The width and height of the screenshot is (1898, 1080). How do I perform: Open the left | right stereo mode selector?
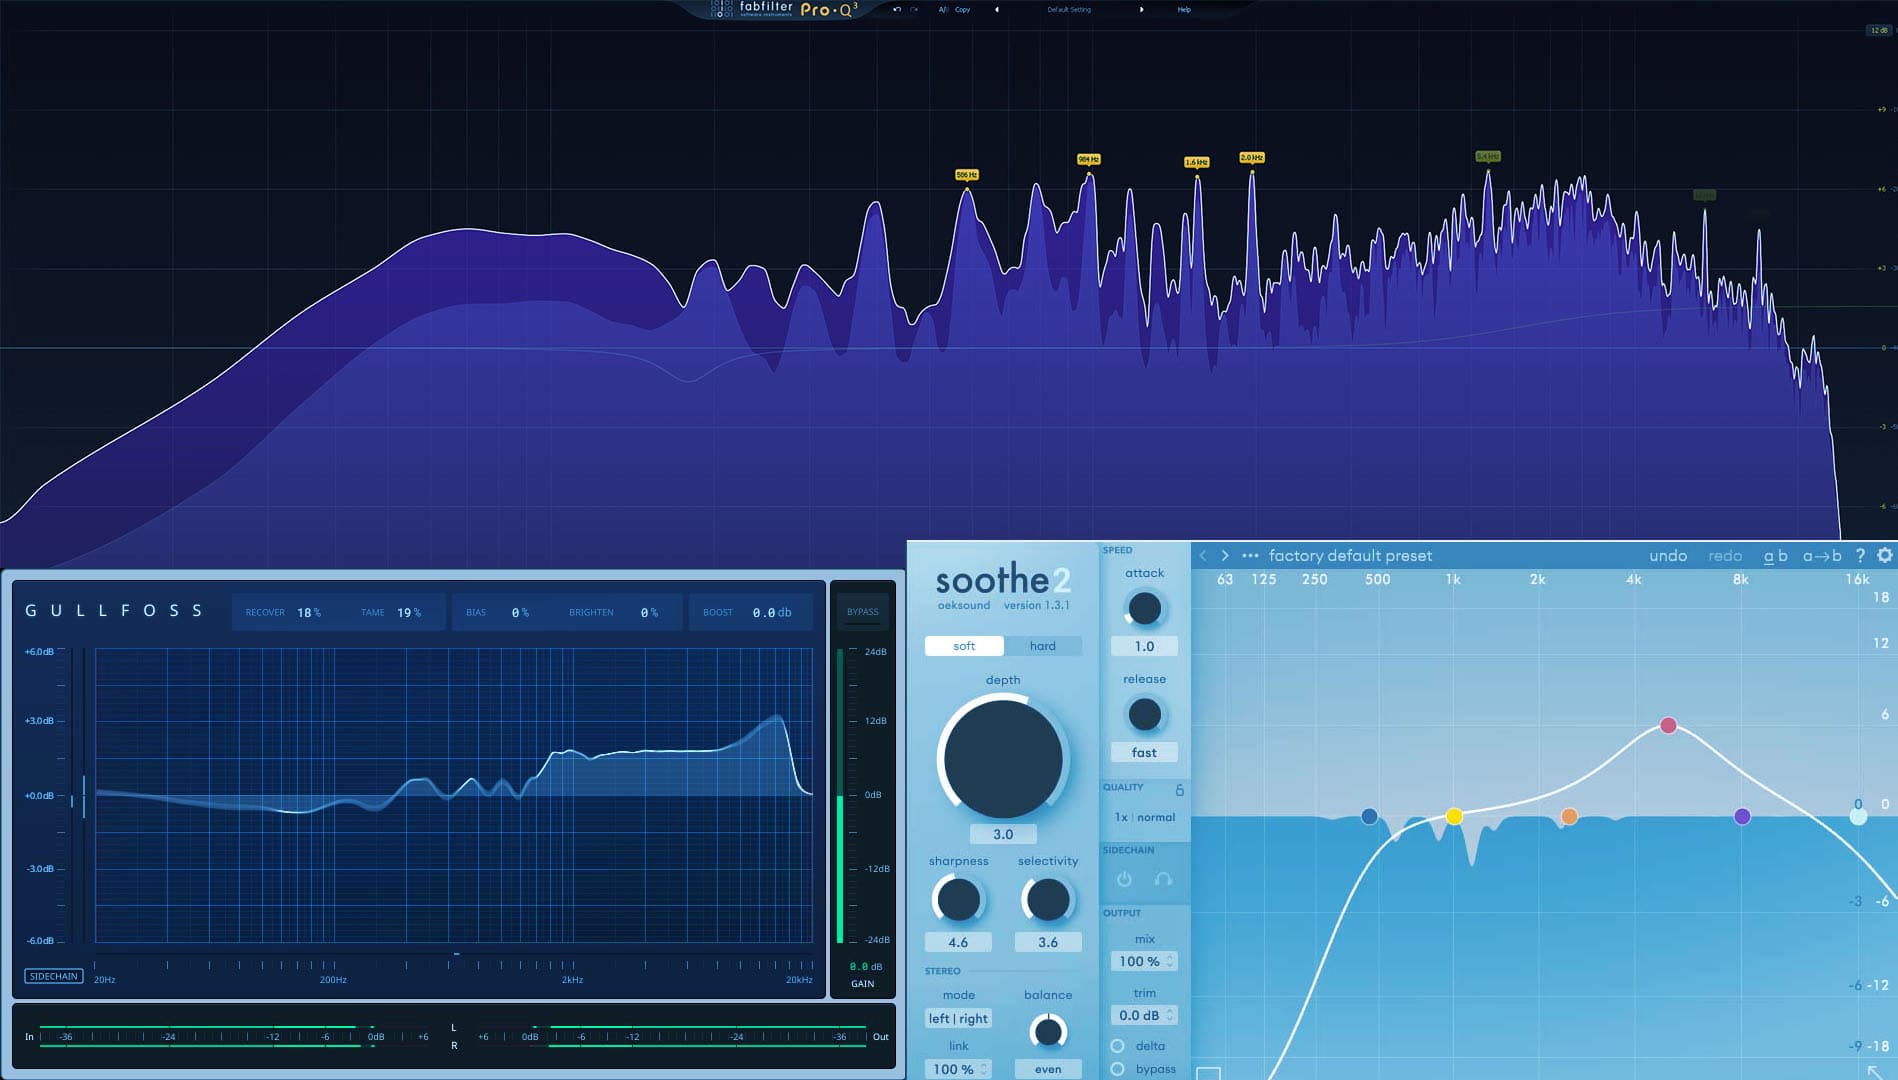957,1019
